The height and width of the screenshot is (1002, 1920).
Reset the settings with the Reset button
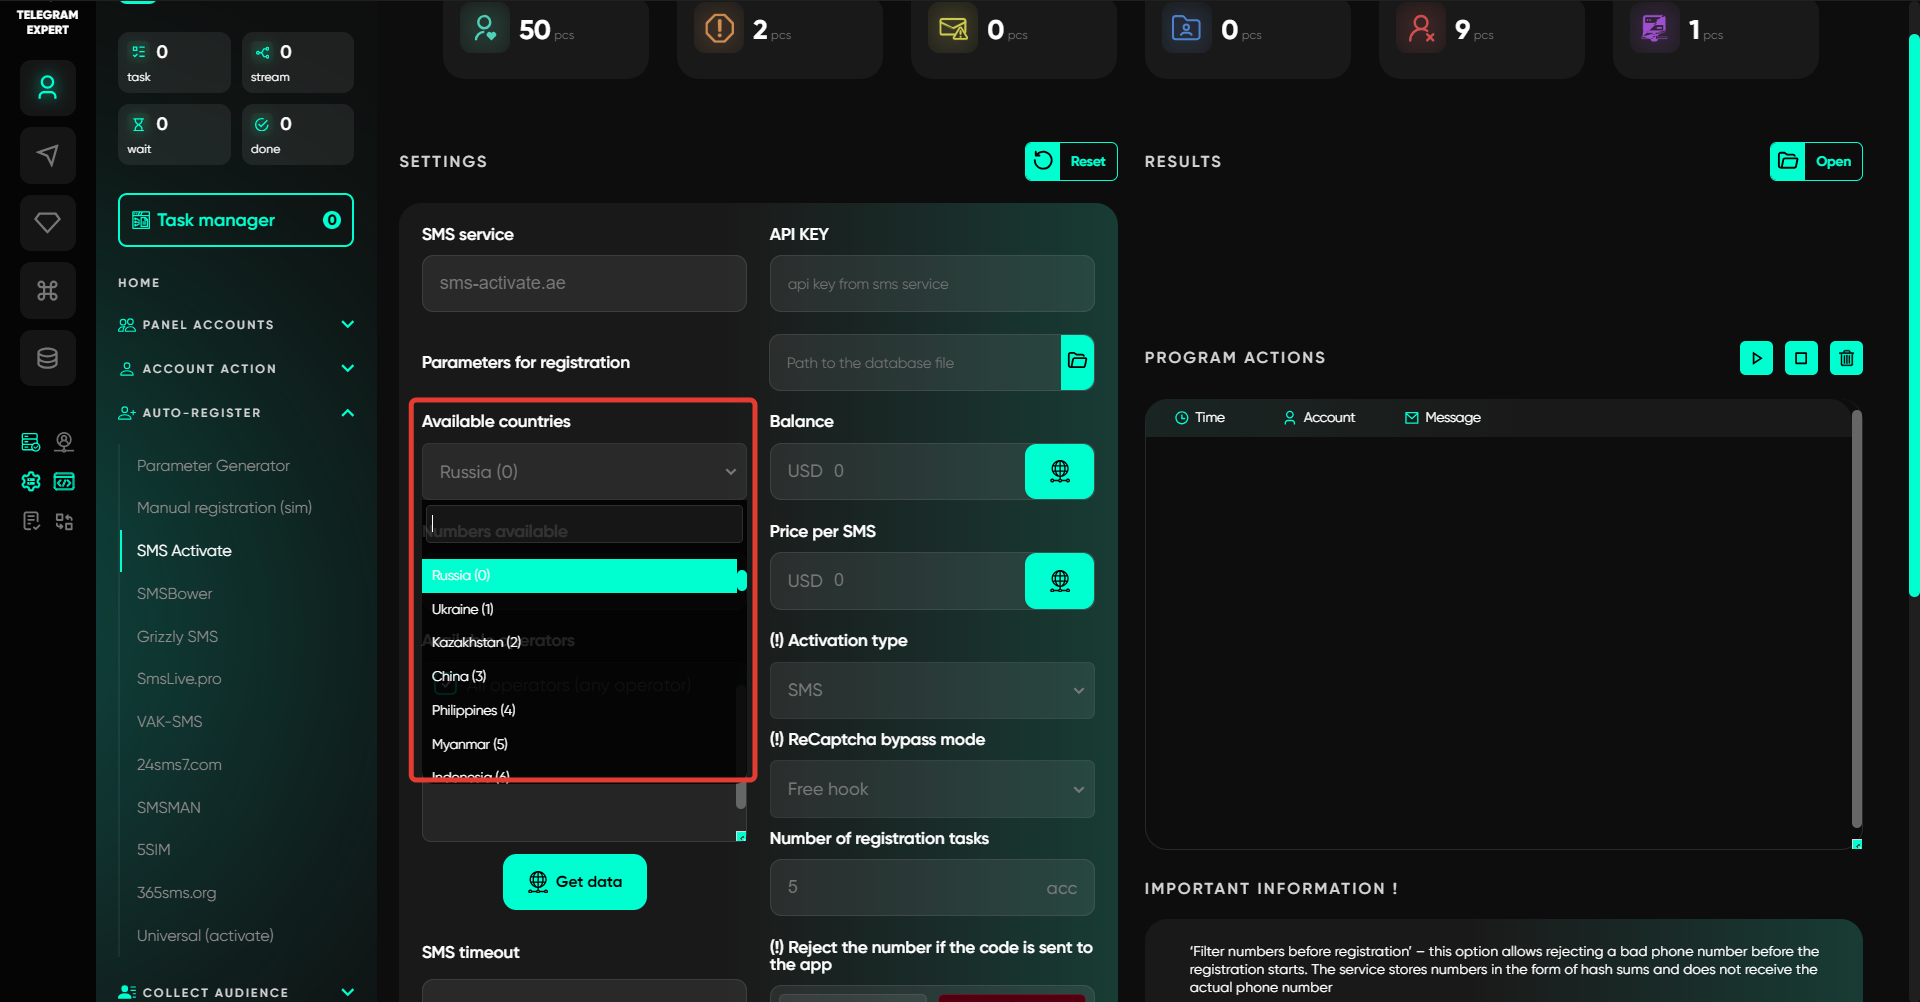pyautogui.click(x=1071, y=161)
